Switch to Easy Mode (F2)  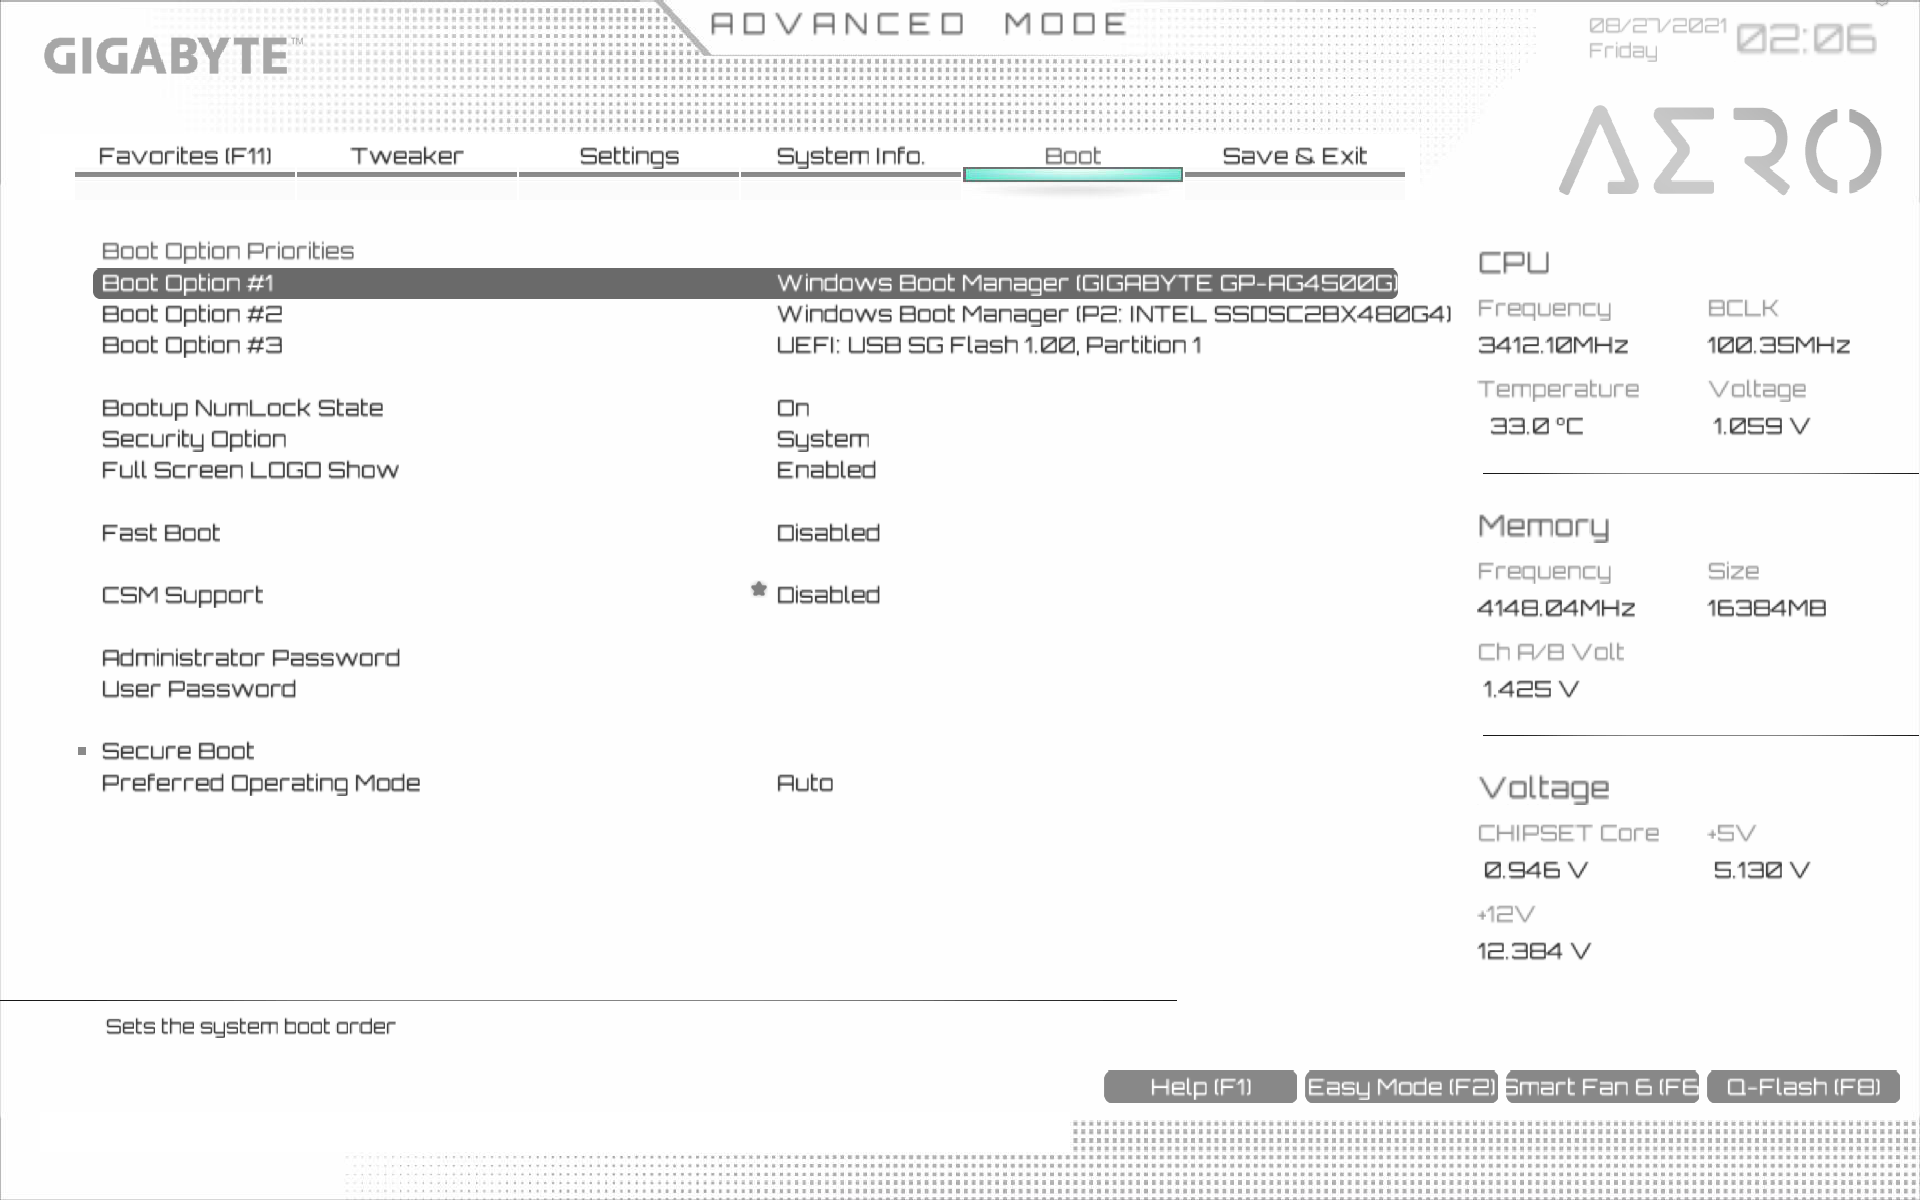pos(1400,1087)
